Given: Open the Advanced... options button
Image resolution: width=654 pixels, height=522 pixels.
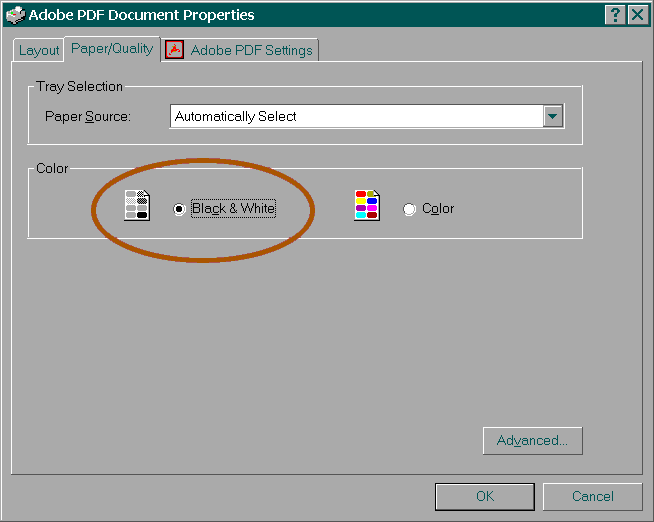Looking at the screenshot, I should (532, 440).
